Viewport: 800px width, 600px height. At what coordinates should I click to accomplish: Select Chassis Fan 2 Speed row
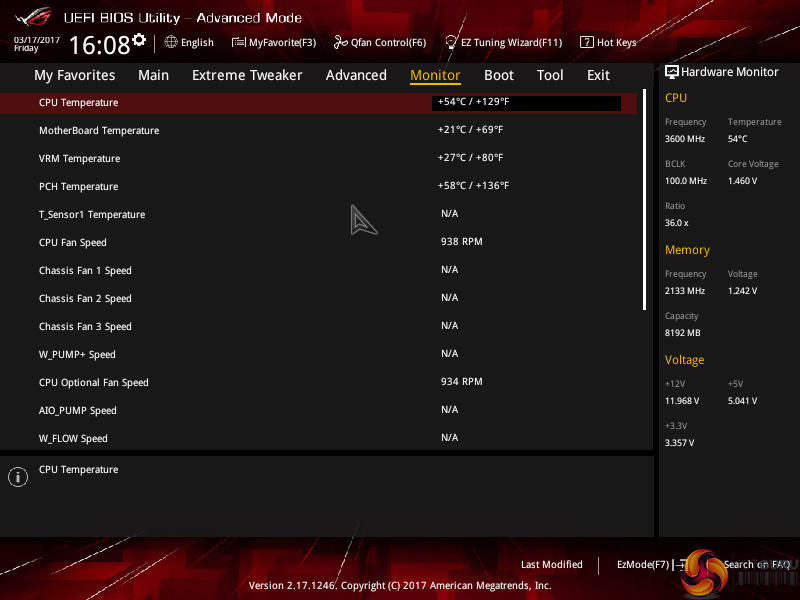tap(318, 299)
